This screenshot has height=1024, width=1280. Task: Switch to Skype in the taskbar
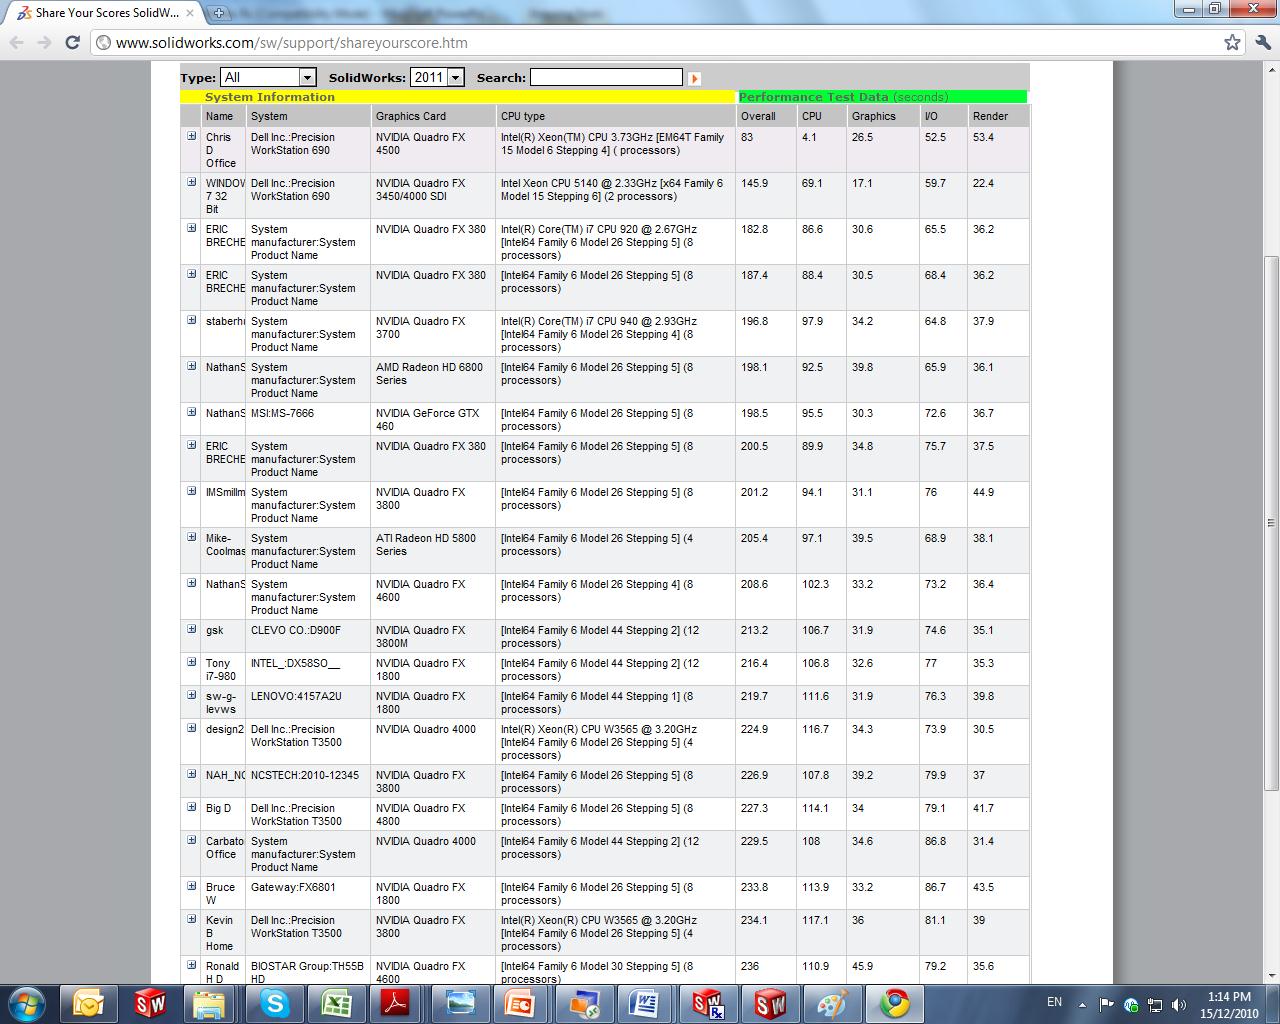coord(274,1003)
